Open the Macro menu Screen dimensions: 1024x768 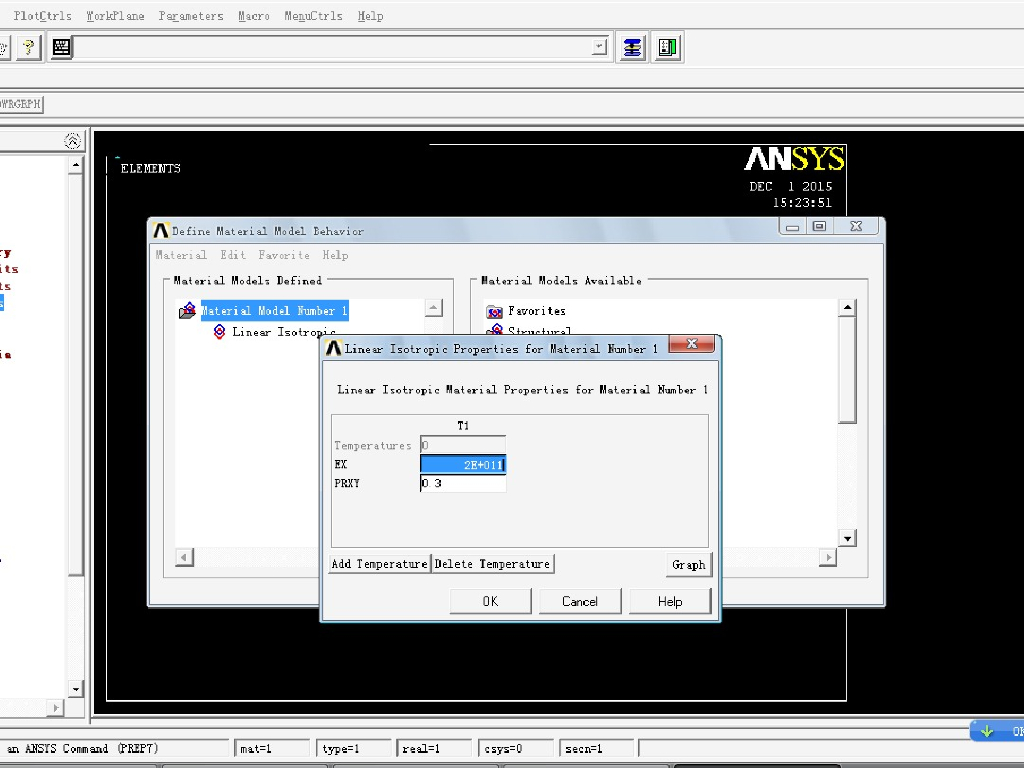pyautogui.click(x=254, y=16)
